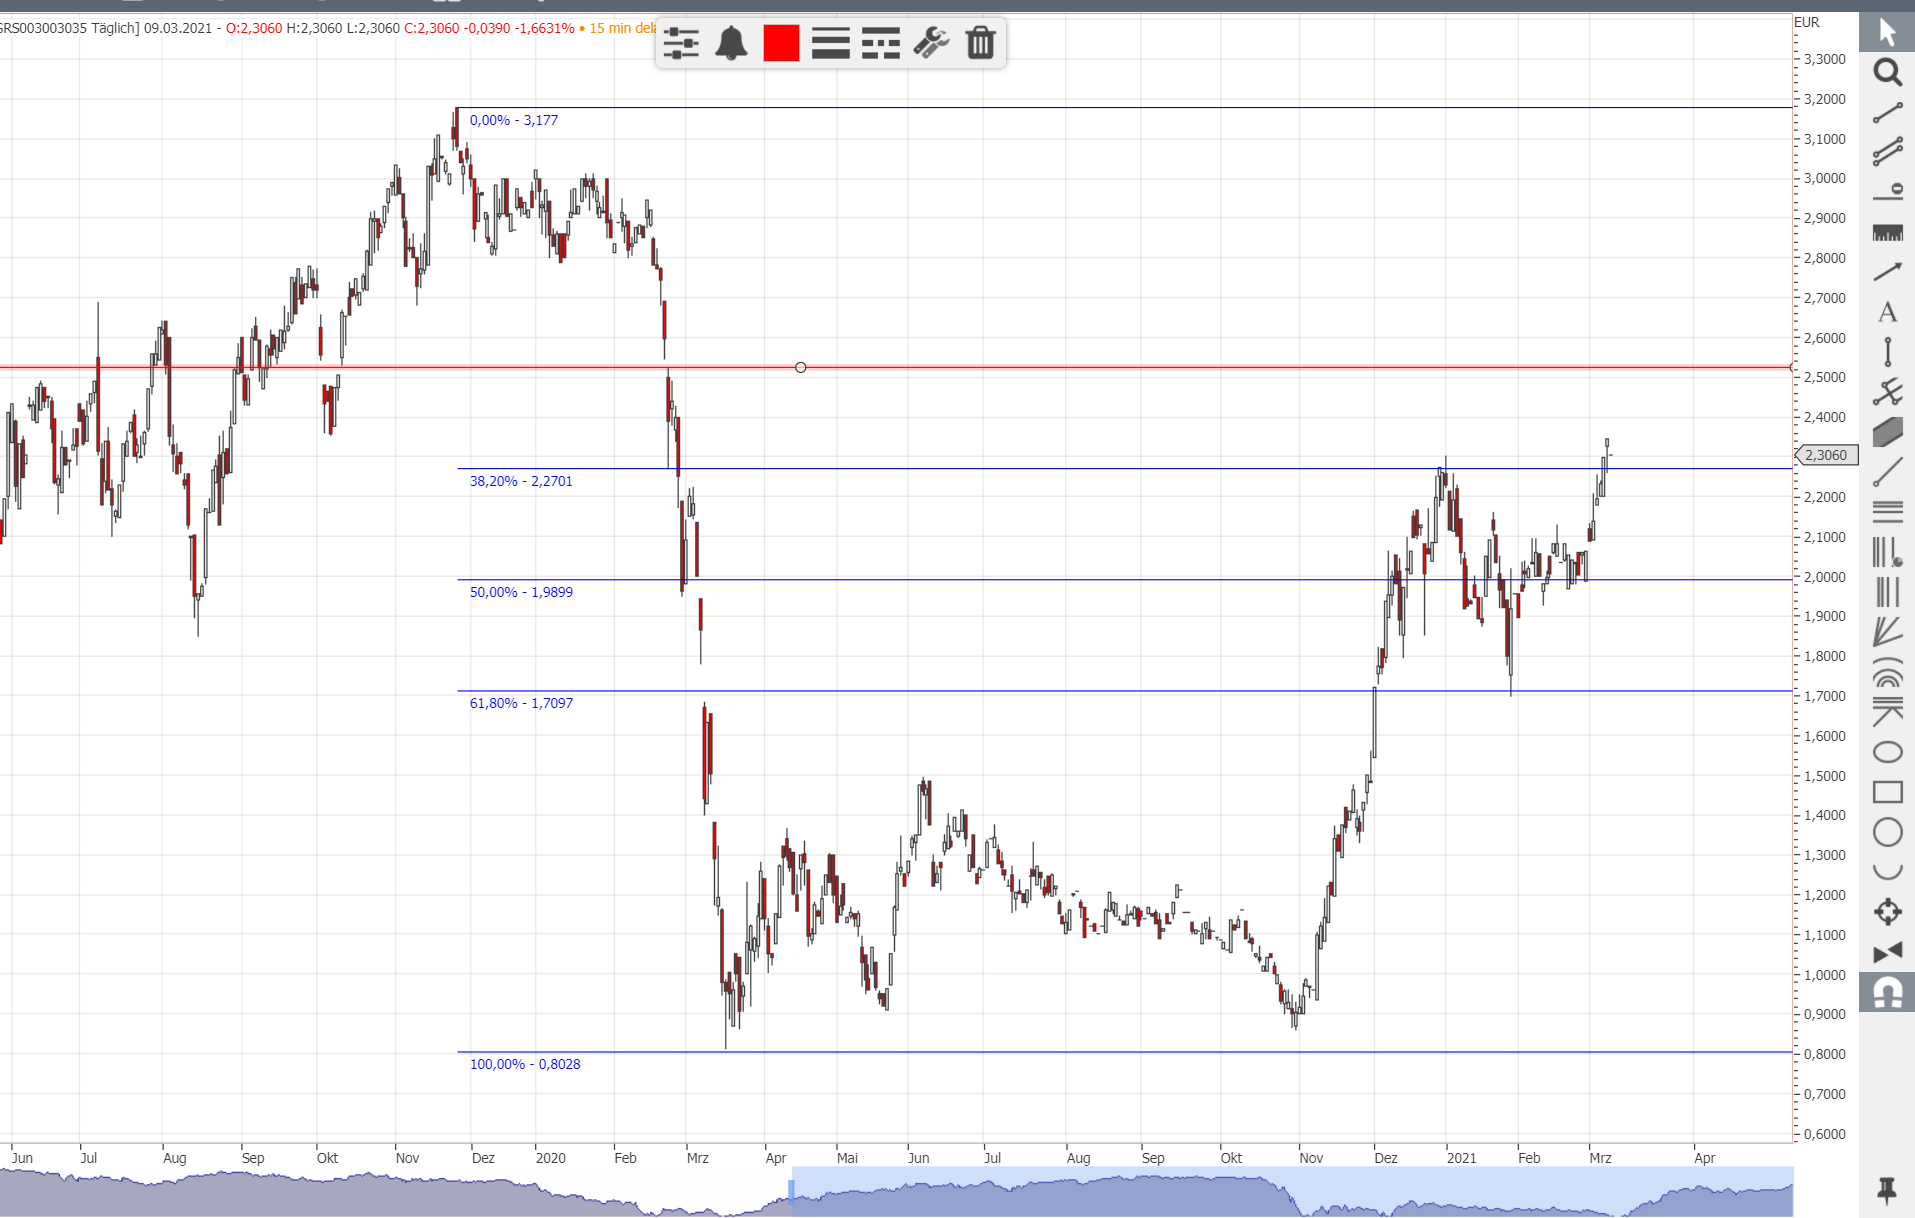Select the text annotation tool
Viewport: 1915px width, 1218px height.
(1887, 312)
